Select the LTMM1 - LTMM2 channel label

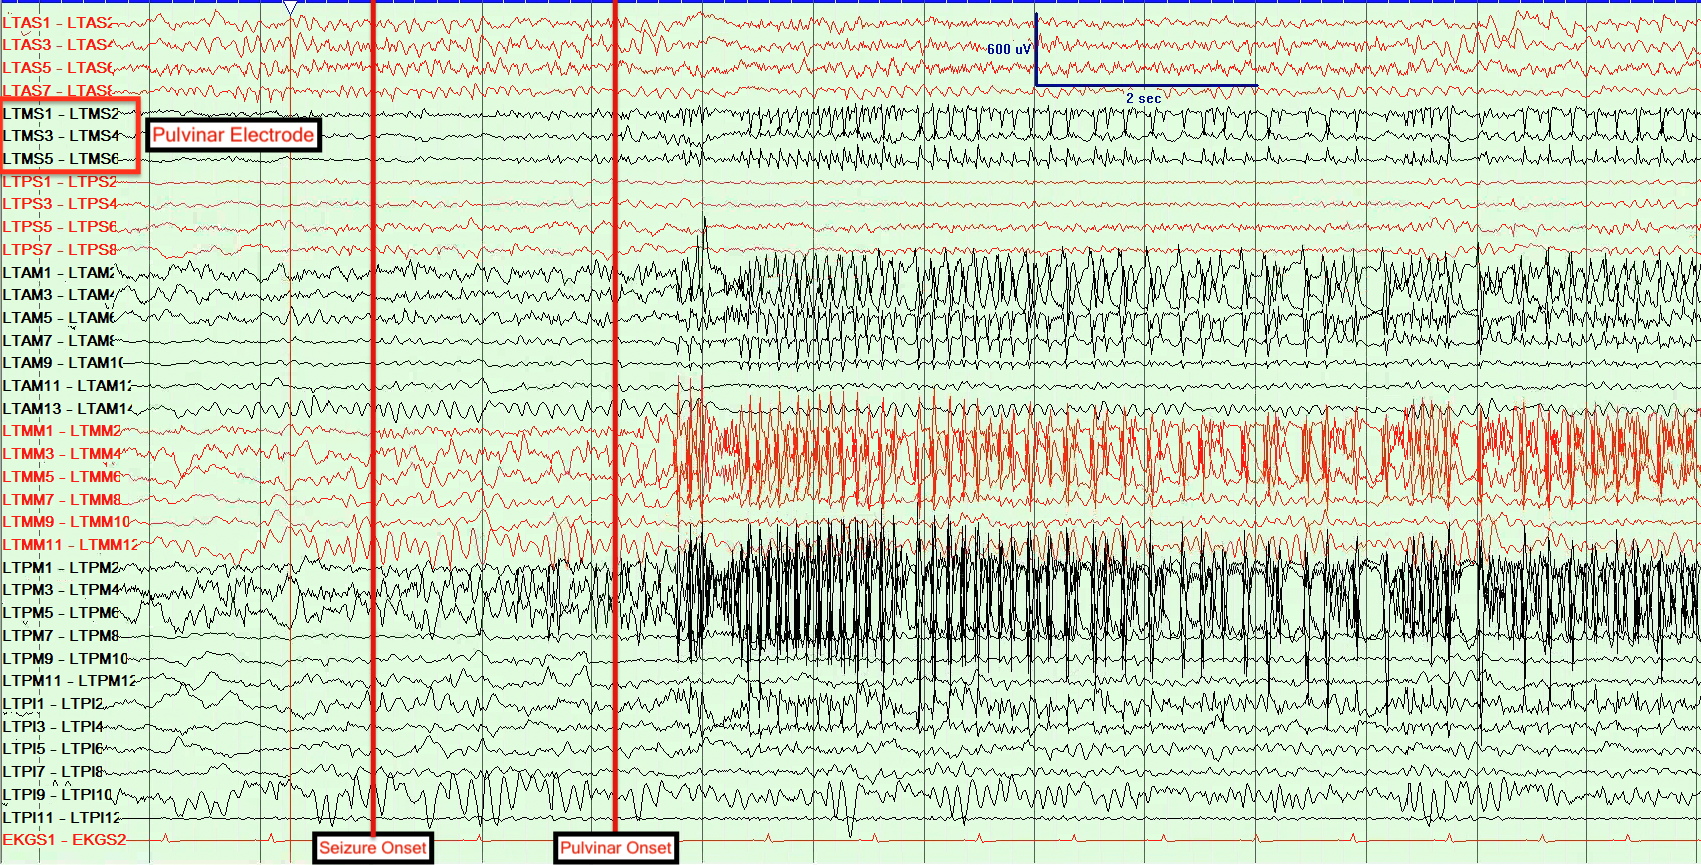click(x=62, y=431)
